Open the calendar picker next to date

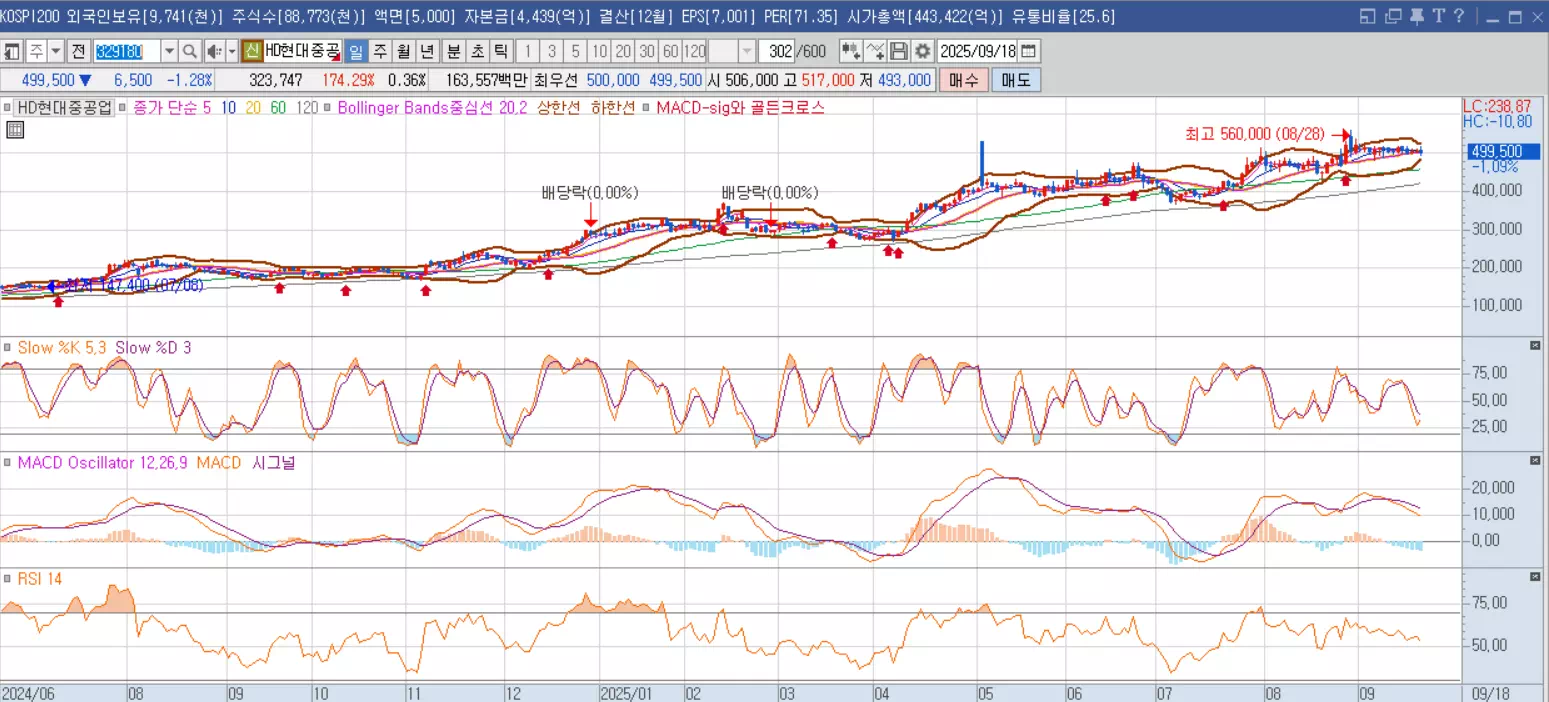pyautogui.click(x=1028, y=51)
